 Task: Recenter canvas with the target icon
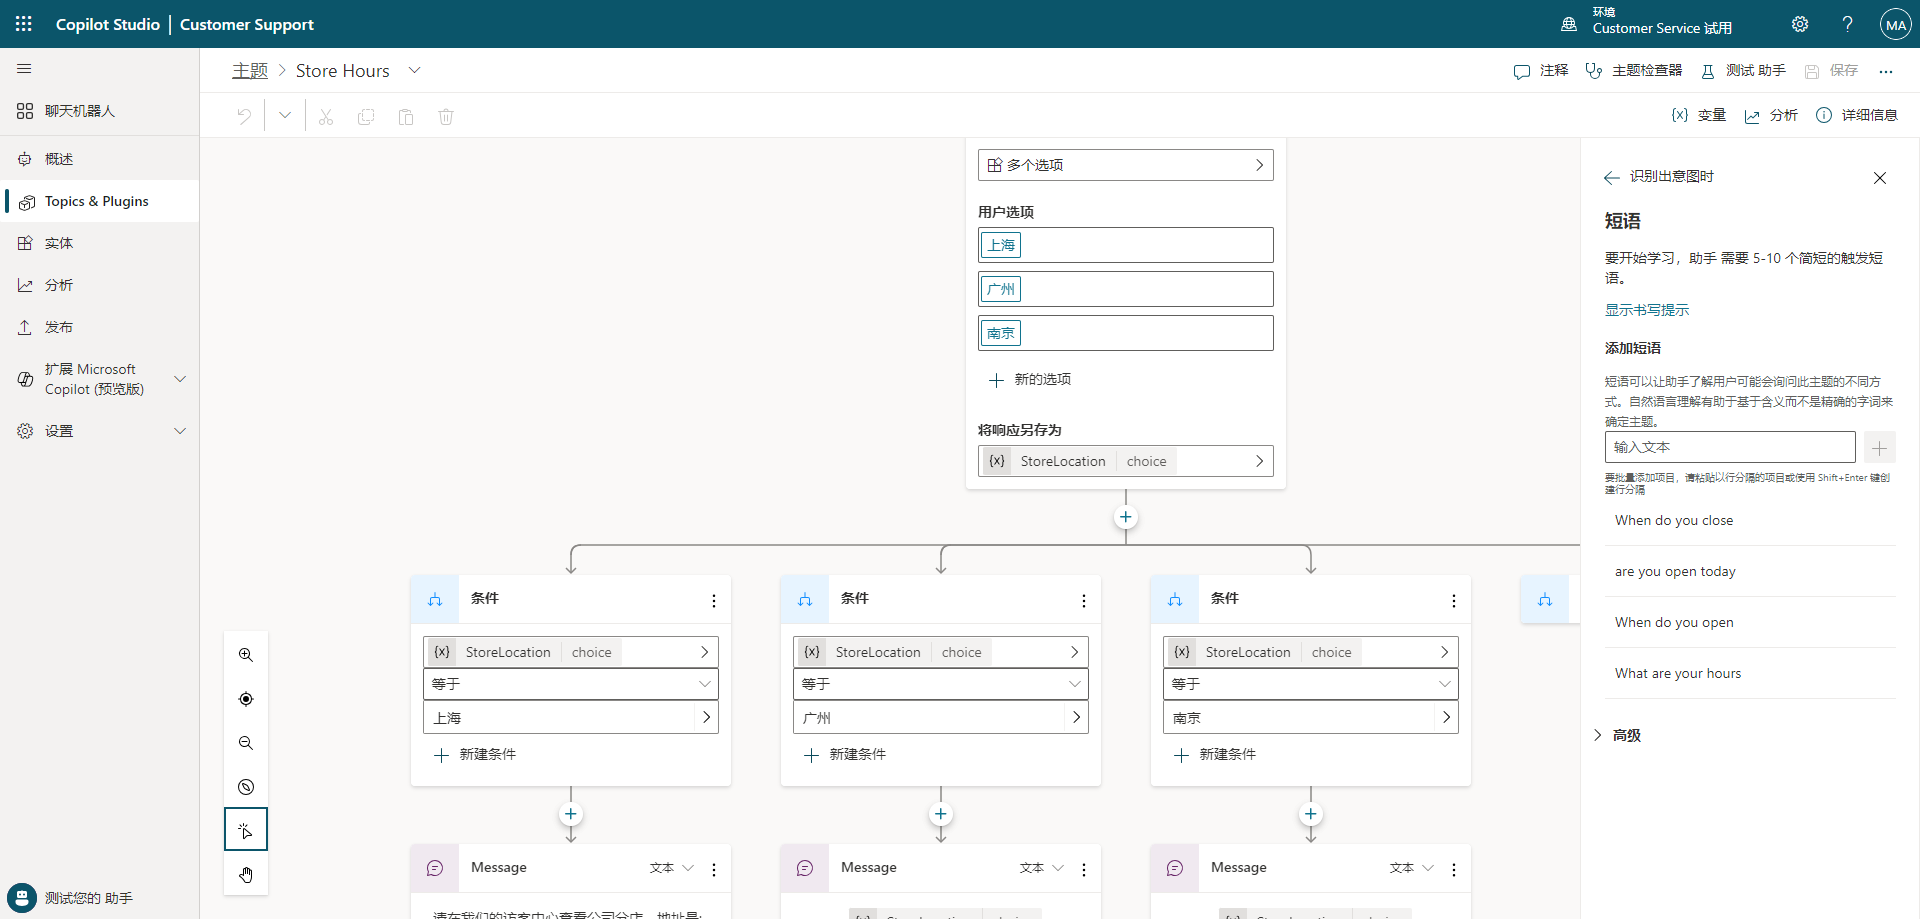[246, 699]
